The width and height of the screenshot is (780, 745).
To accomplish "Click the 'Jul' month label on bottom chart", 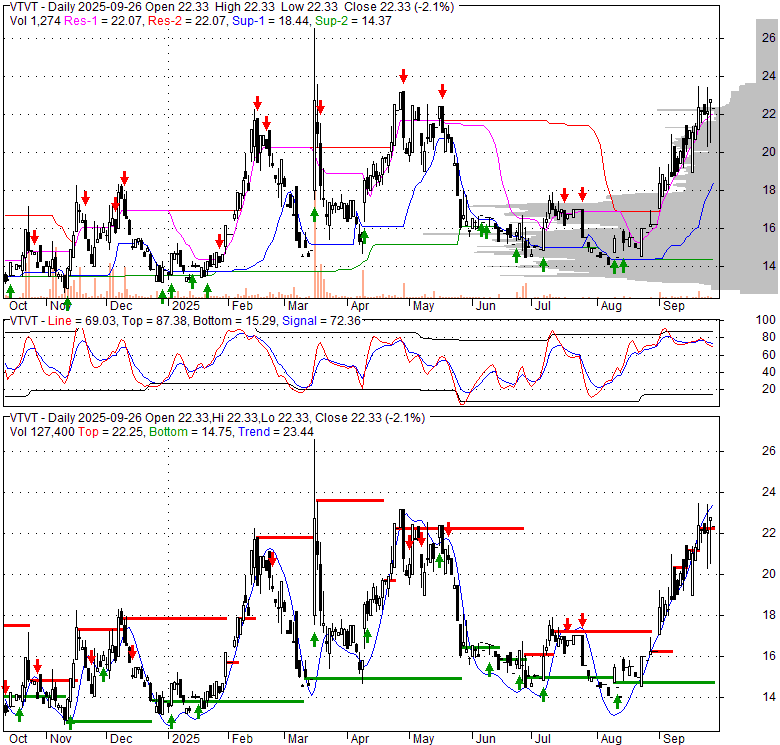I will tap(542, 739).
